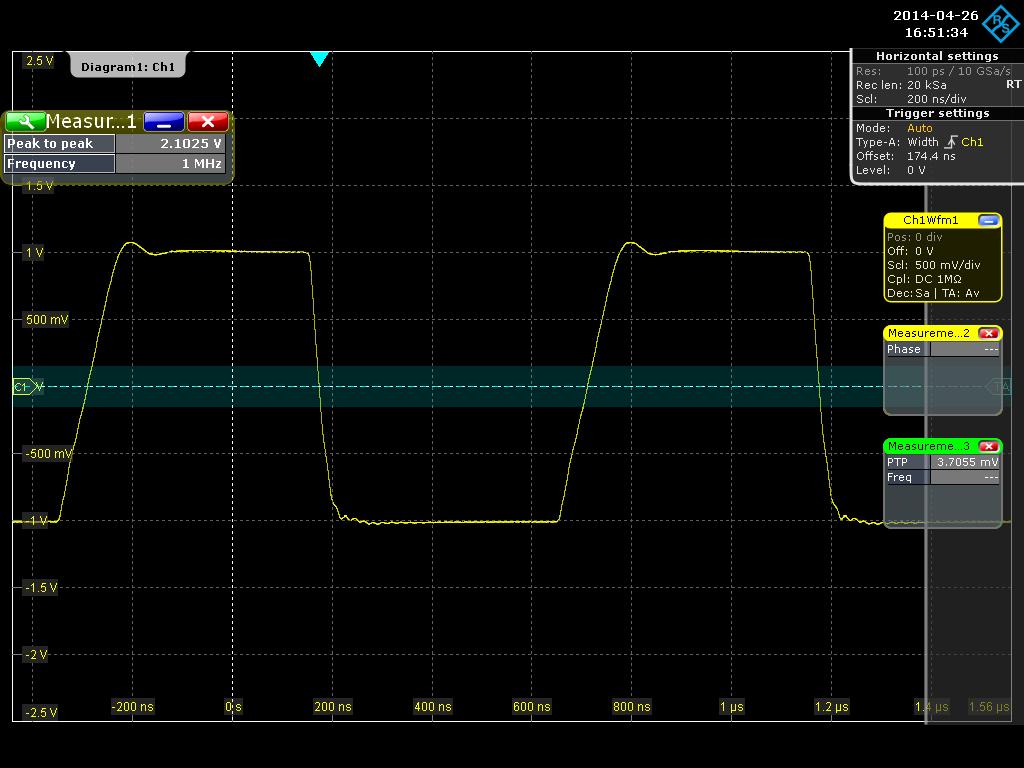Click the -1.5 V vertical axis label
Viewport: 1024px width, 768px height.
(x=40, y=588)
